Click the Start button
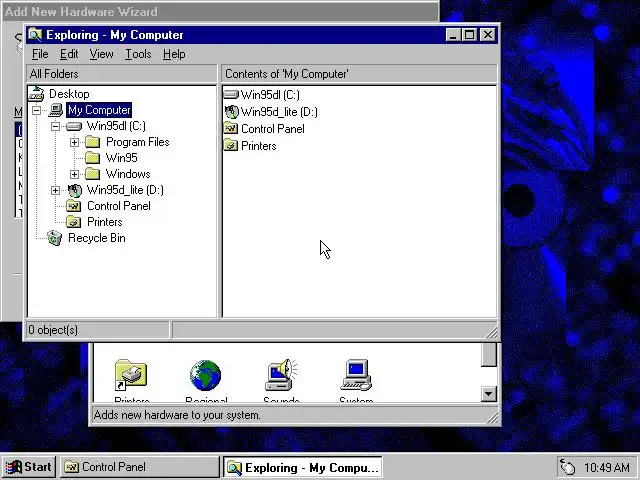Viewport: 640px width, 480px height. coord(29,467)
